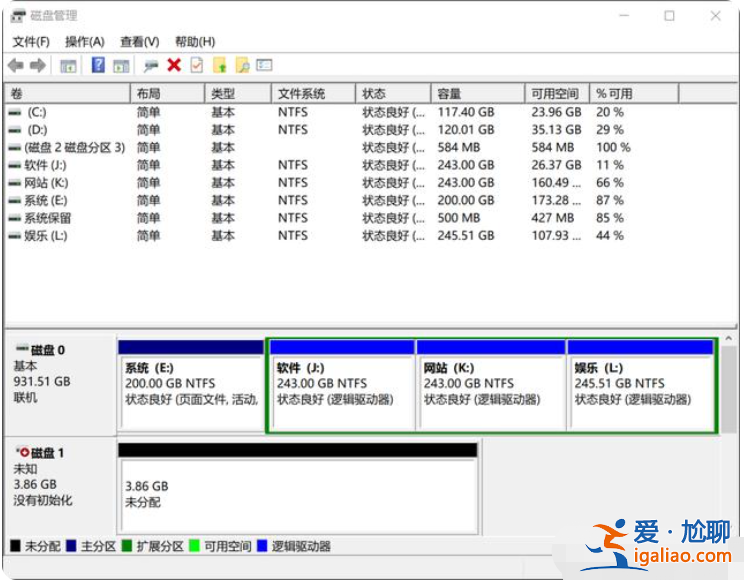Click drive icon beside 软件 (J:) row
The width and height of the screenshot is (744, 583).
coord(15,166)
